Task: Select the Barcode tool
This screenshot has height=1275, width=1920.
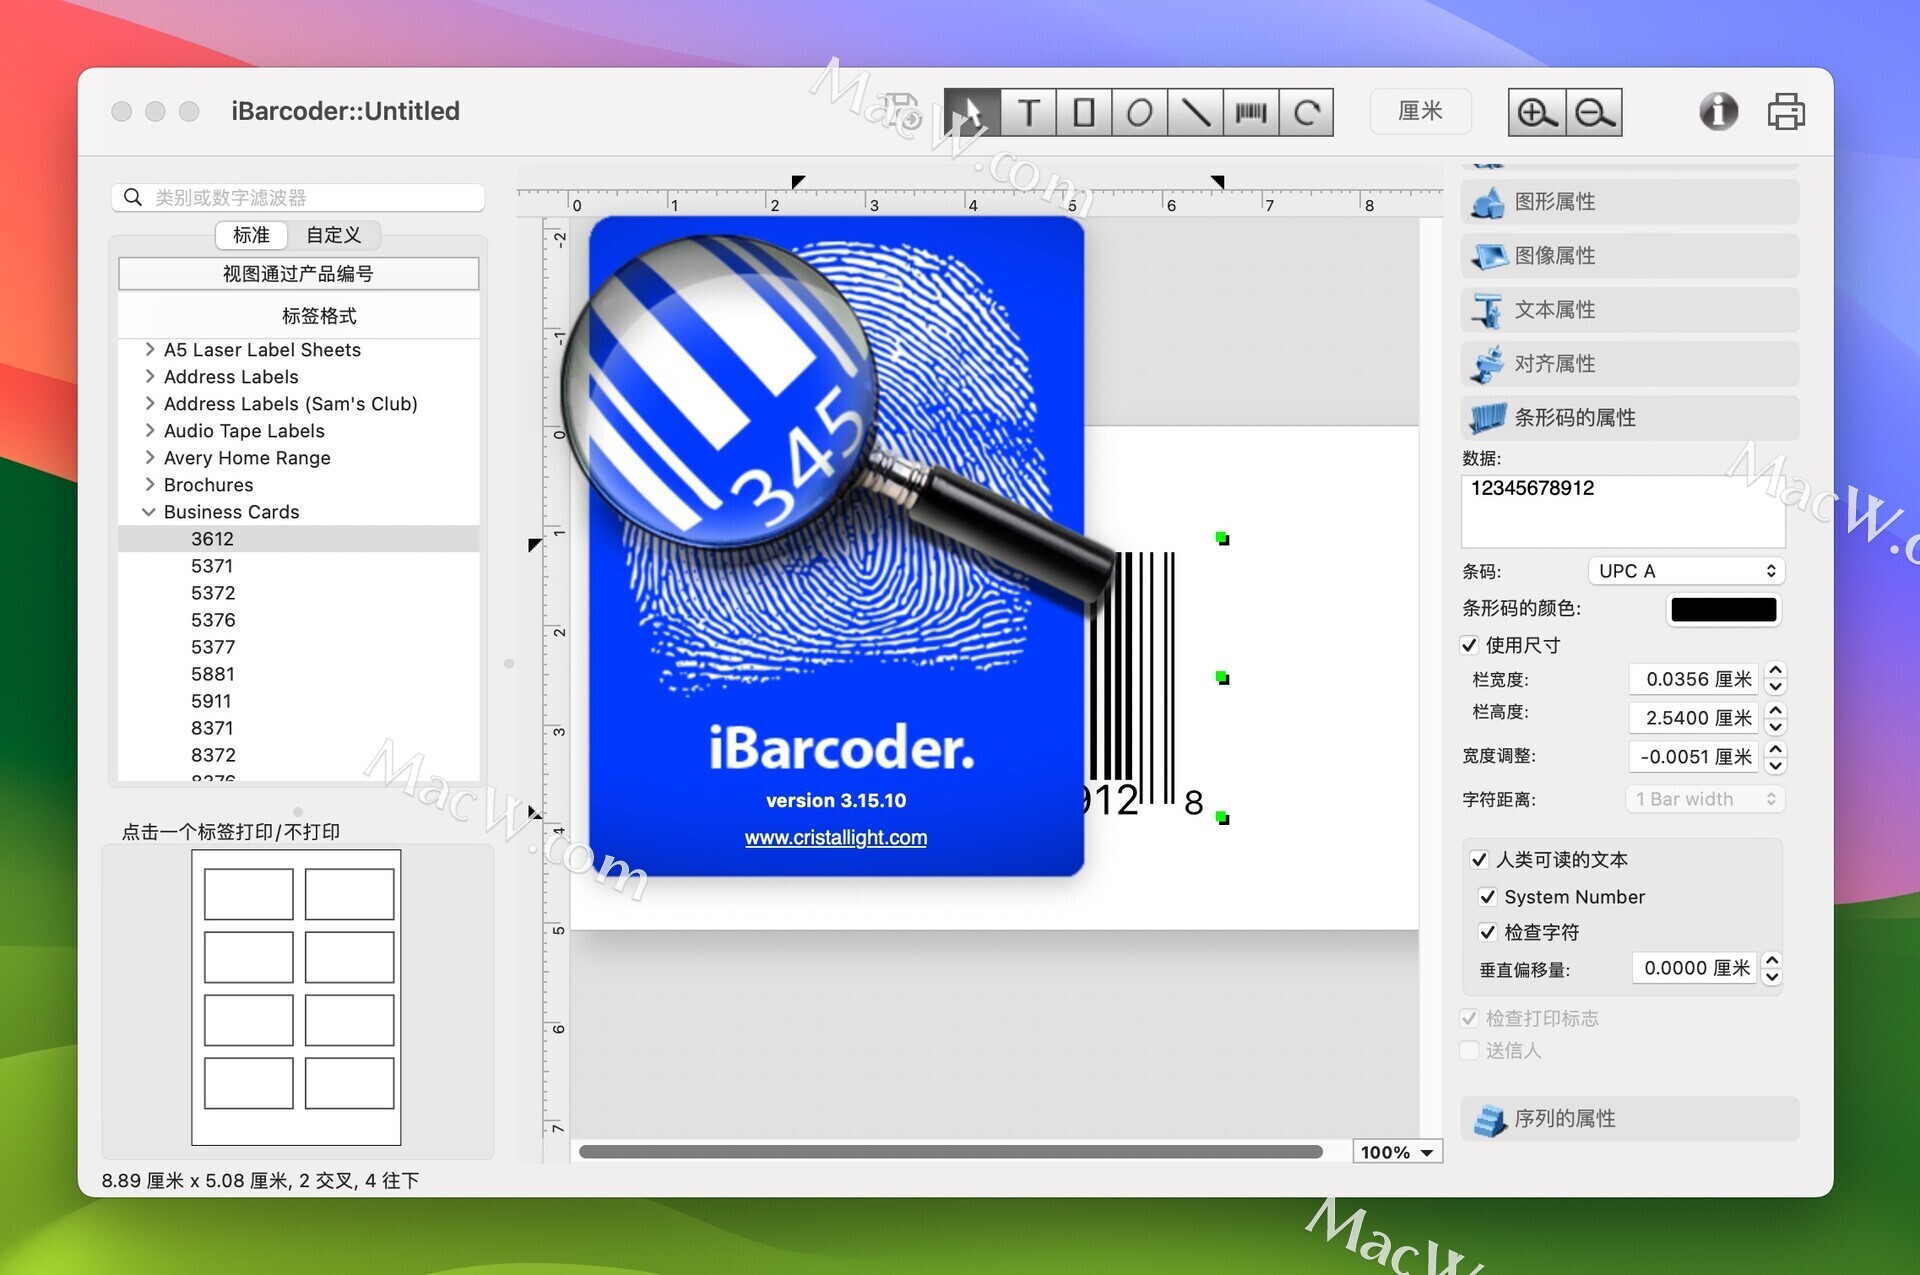Action: pos(1250,112)
